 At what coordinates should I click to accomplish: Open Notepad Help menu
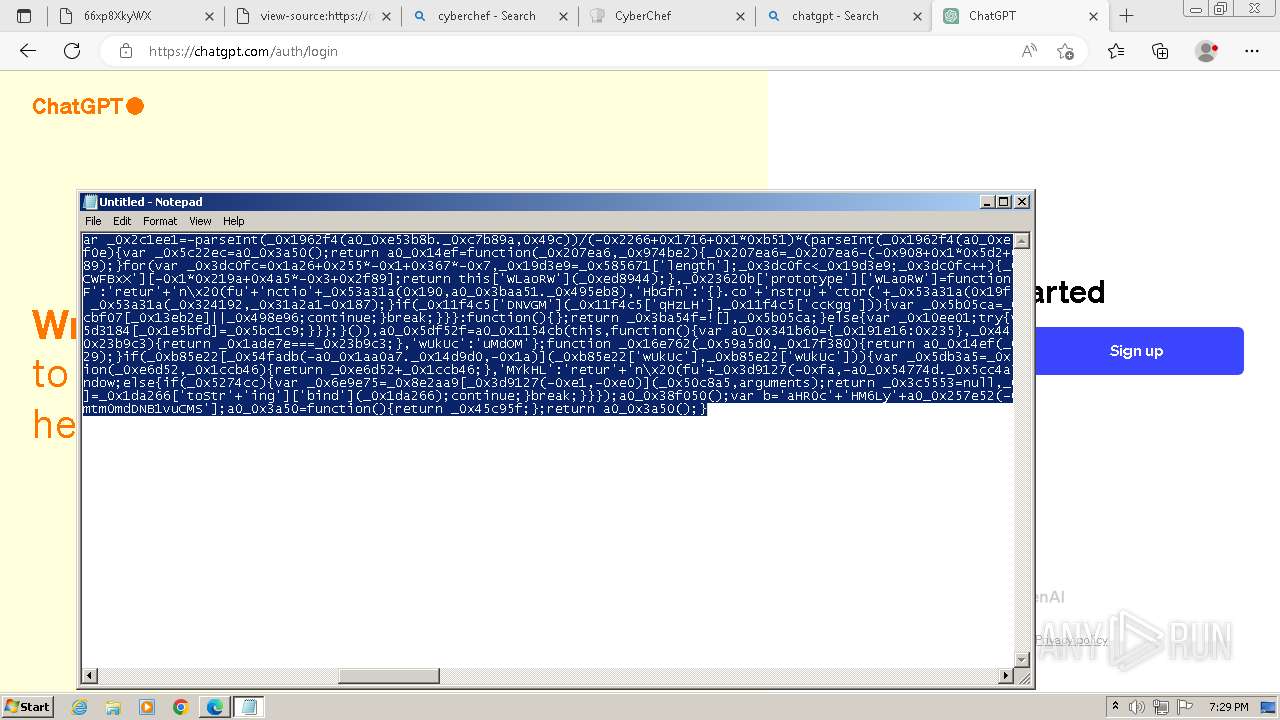coord(233,221)
